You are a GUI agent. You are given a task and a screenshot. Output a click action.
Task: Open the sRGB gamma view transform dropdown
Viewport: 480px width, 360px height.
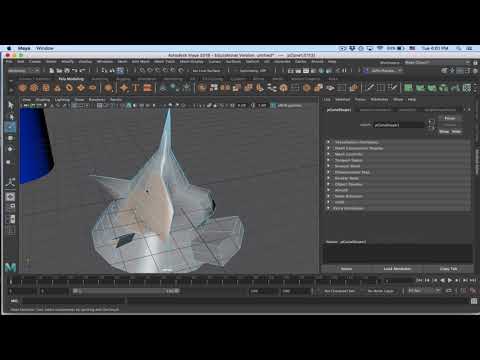pos(290,106)
